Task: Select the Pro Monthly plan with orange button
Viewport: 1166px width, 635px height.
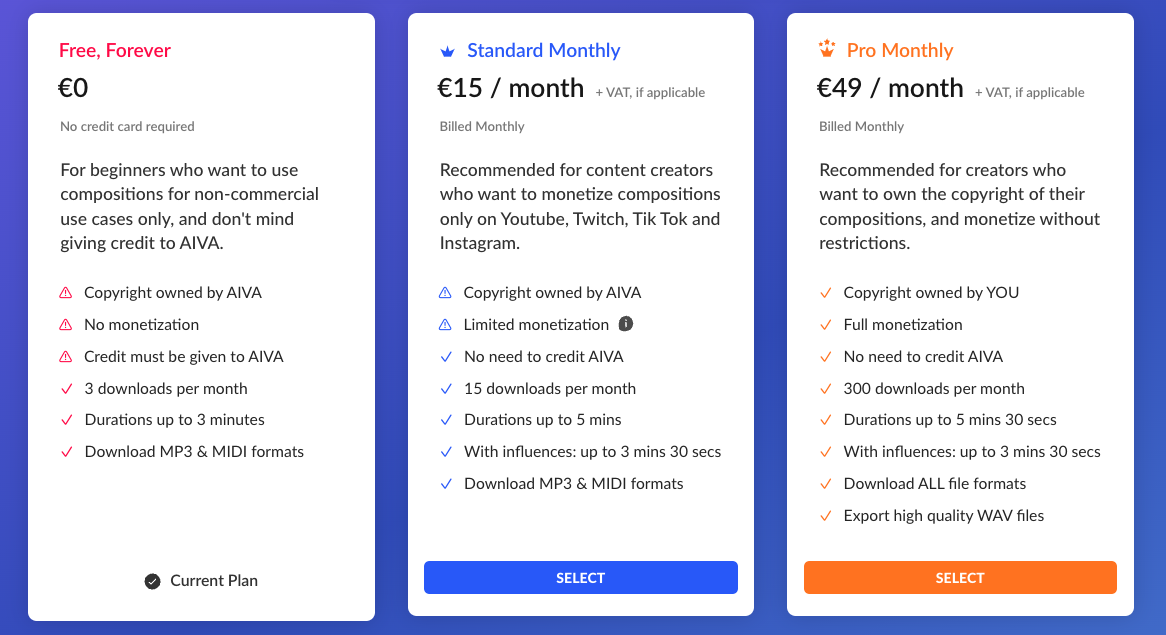Action: point(960,578)
